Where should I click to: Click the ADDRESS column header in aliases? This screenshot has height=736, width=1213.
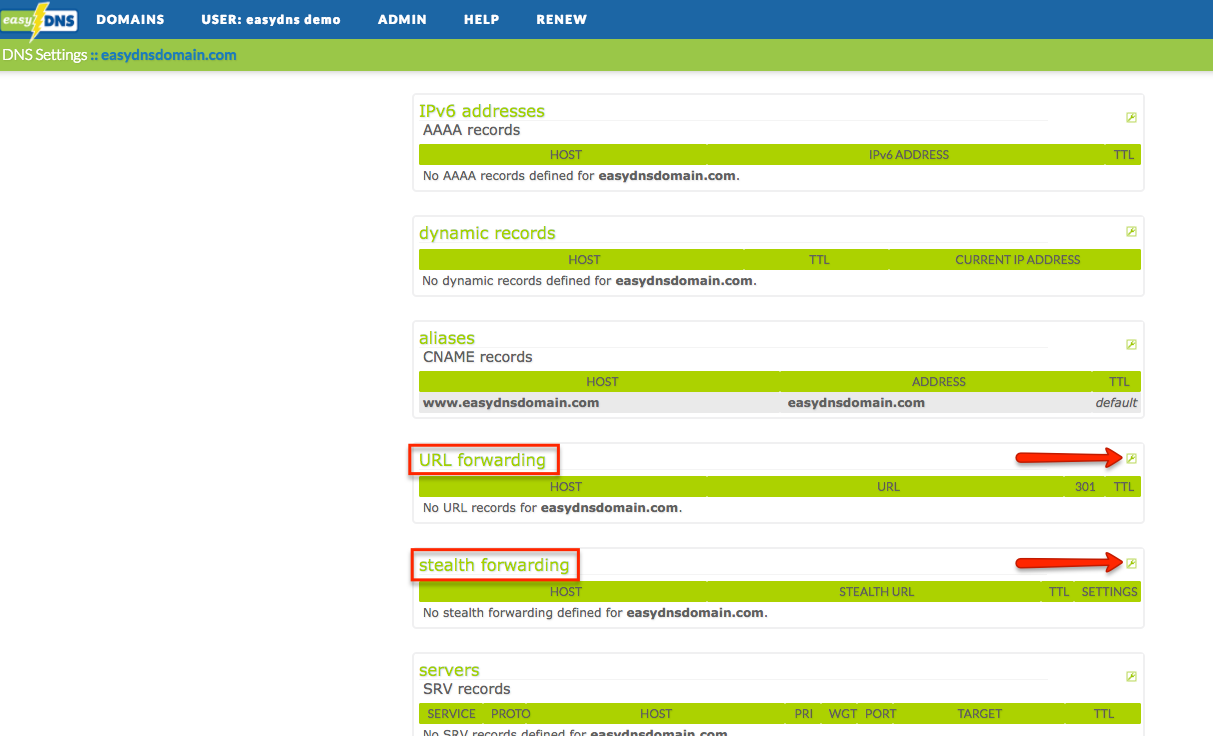pos(938,382)
